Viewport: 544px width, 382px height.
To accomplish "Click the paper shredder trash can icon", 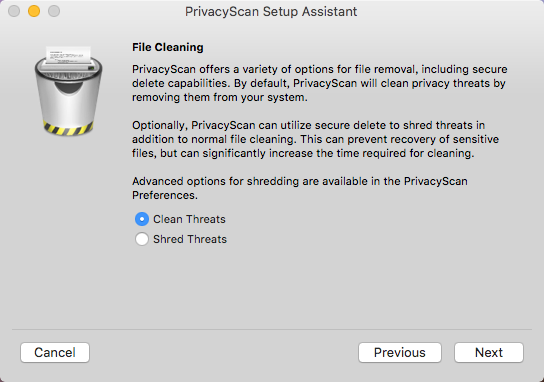I will click(68, 91).
